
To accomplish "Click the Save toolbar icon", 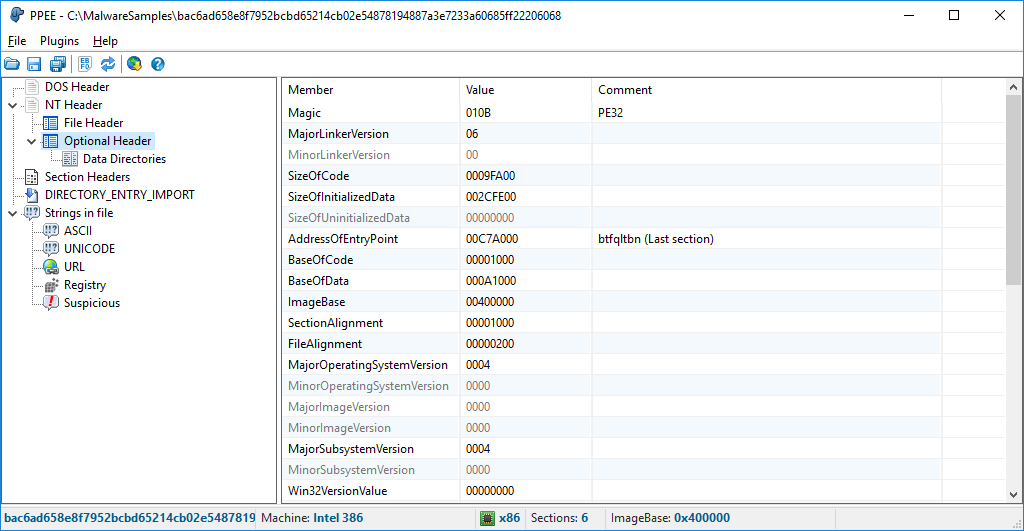I will (x=34, y=64).
